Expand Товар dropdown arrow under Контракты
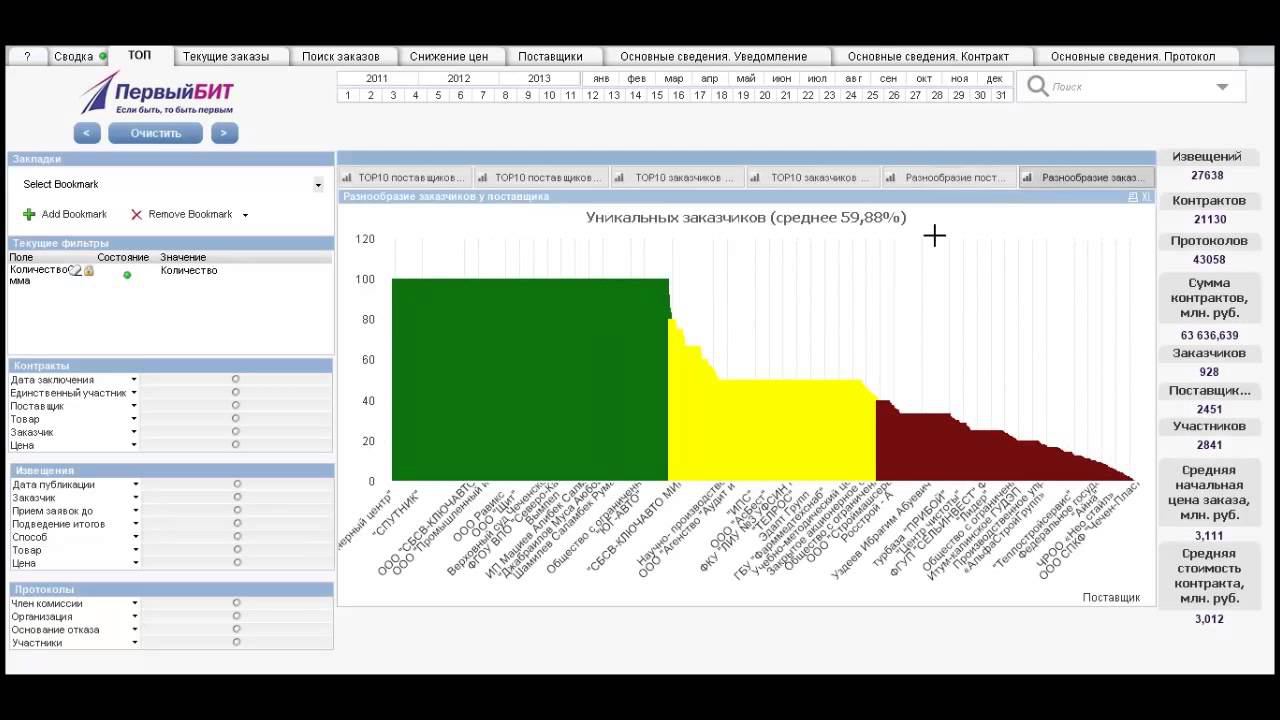Screen dimensions: 1280x720 coord(134,419)
